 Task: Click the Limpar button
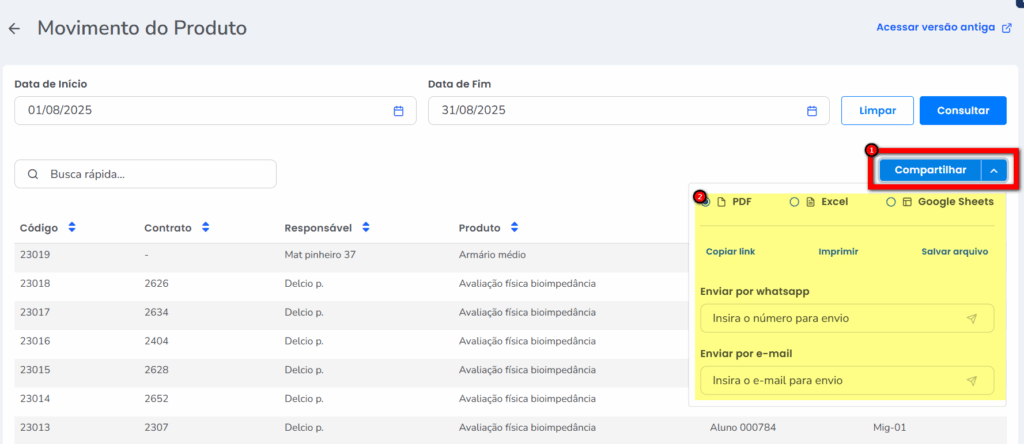pos(877,111)
